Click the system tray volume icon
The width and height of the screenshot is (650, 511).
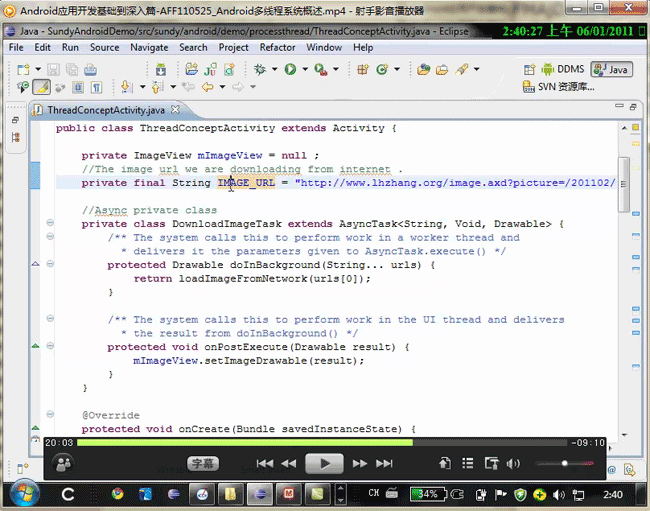pyautogui.click(x=559, y=494)
